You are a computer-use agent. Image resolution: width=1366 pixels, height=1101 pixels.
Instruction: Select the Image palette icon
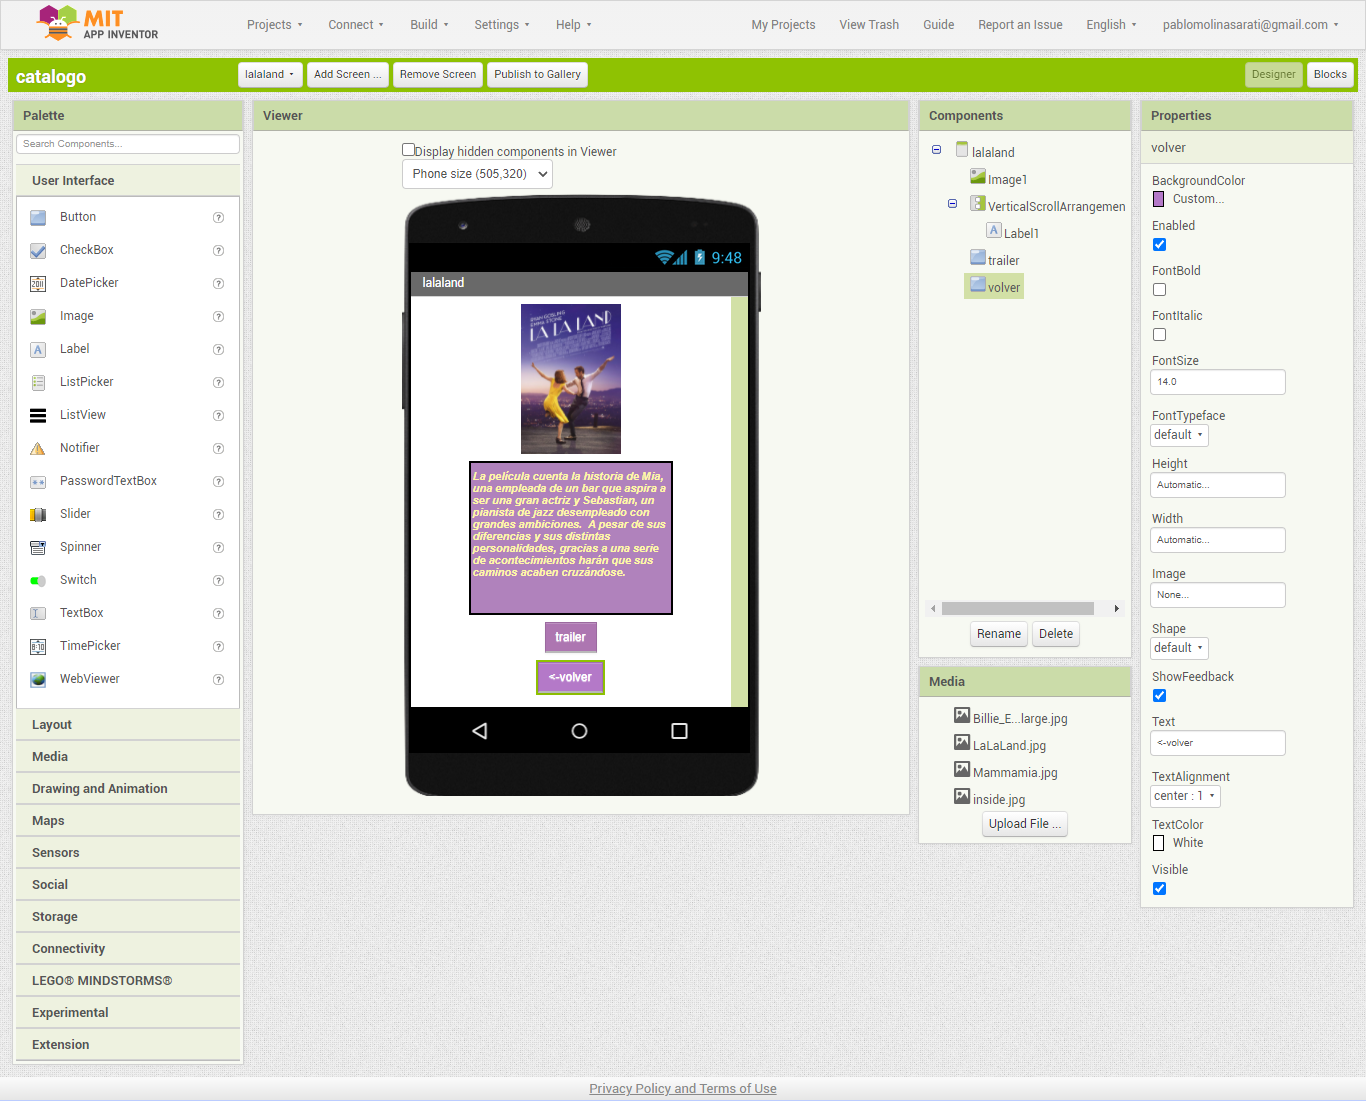[x=38, y=316]
